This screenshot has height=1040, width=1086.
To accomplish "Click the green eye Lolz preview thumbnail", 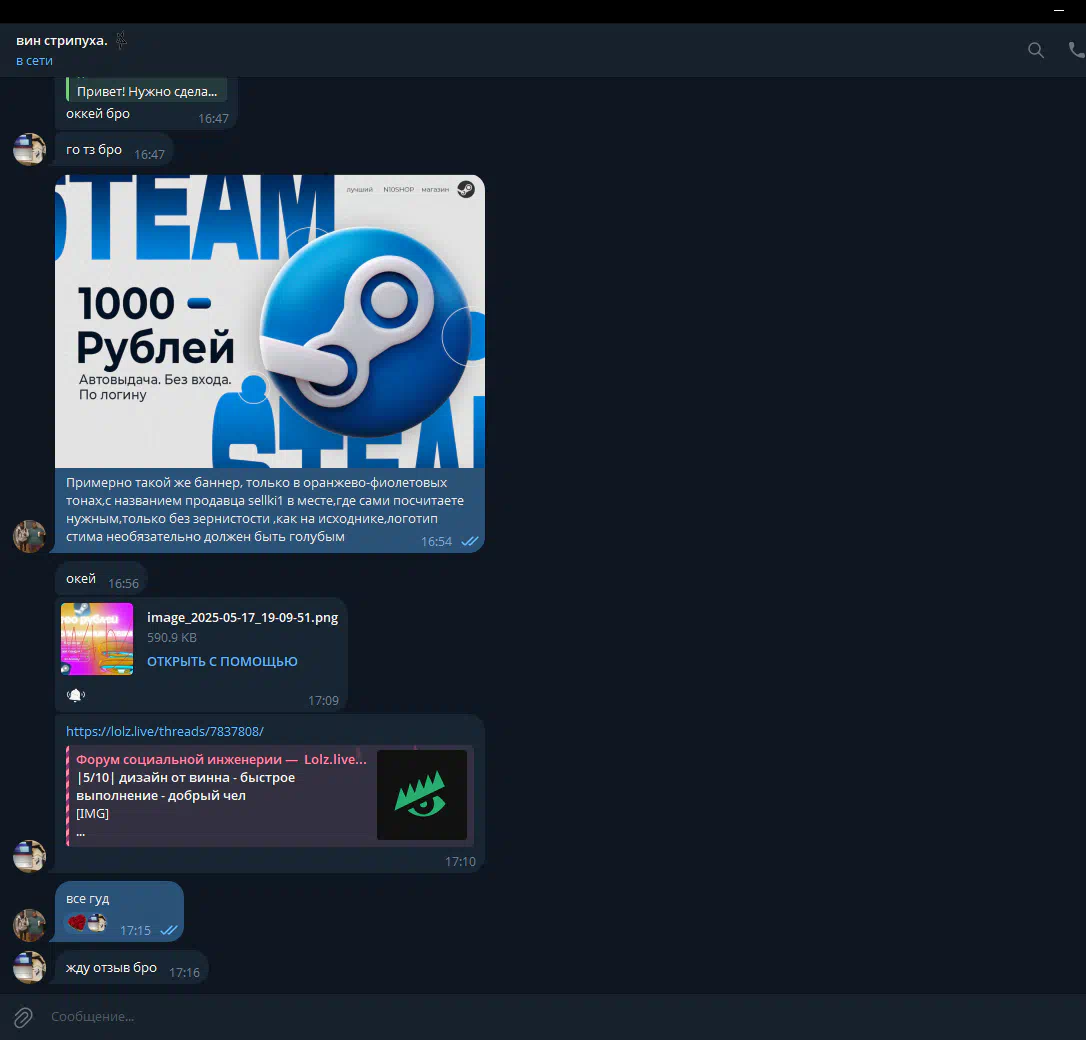I will (x=422, y=795).
